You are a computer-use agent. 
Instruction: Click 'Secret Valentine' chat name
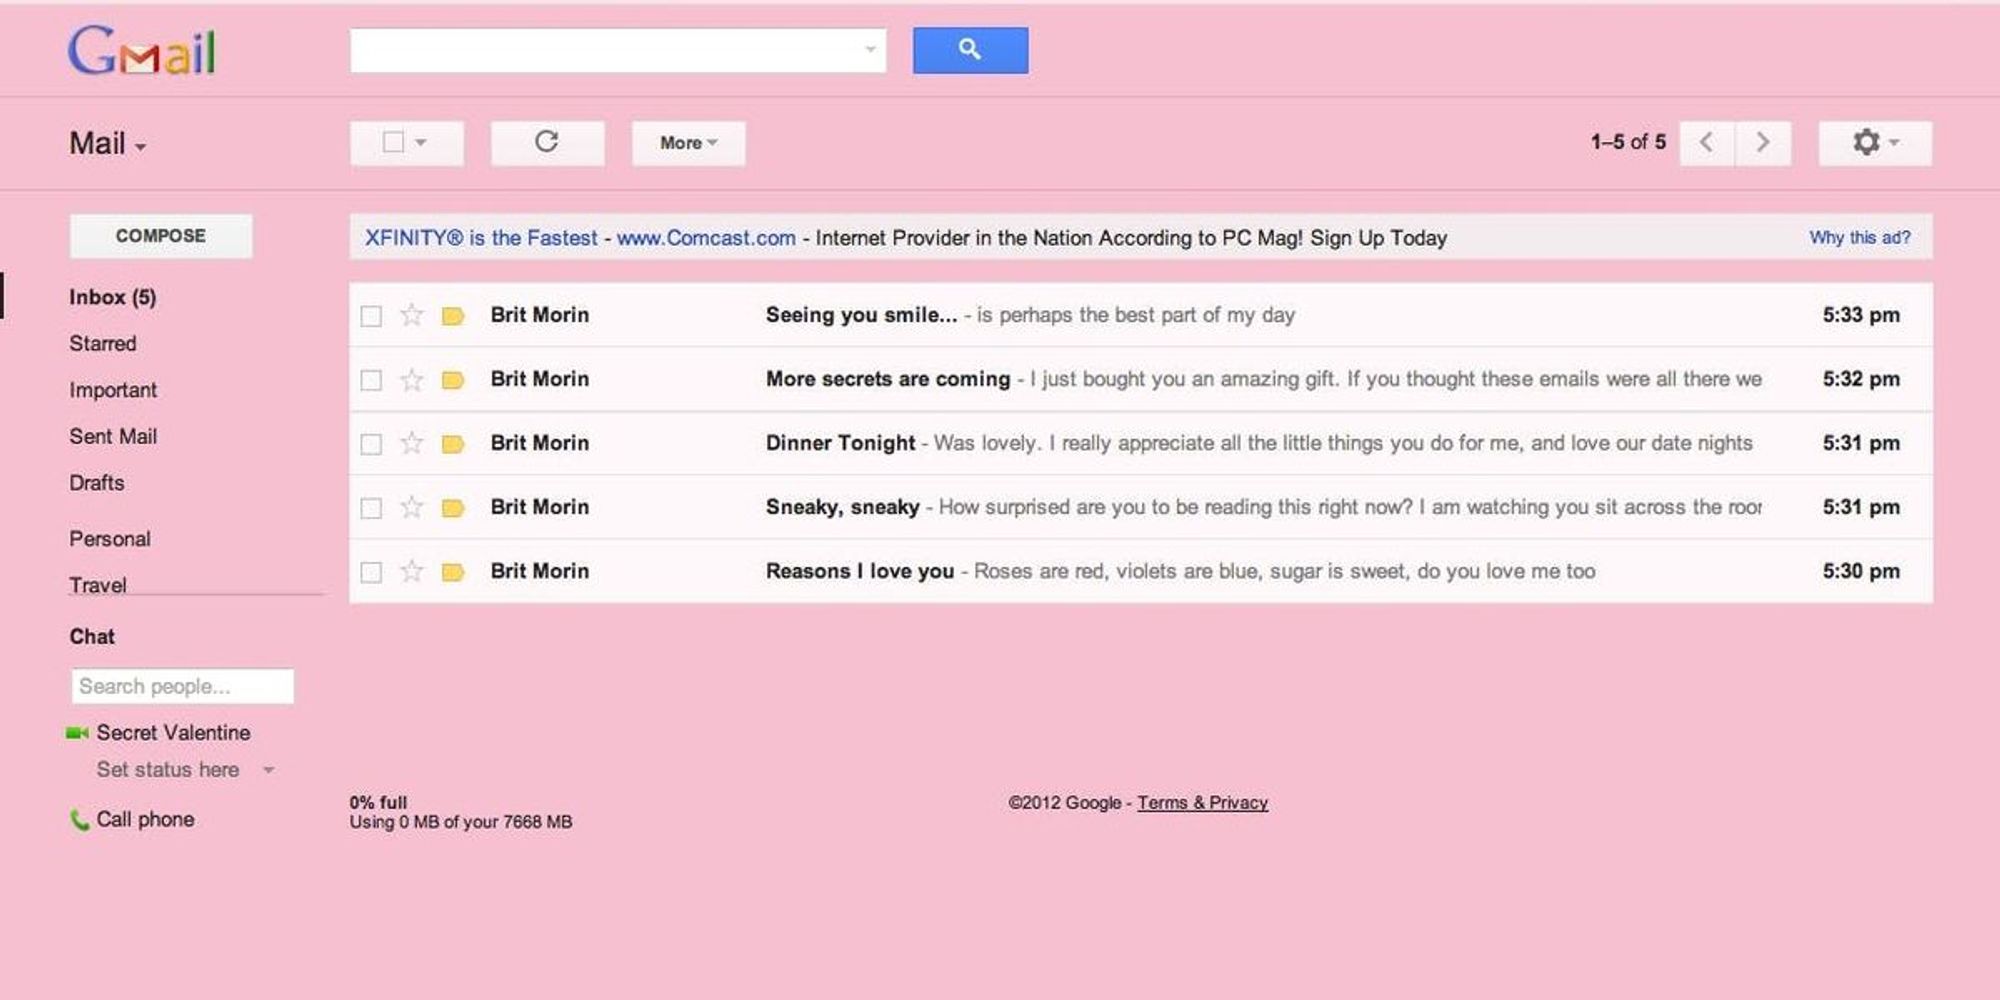click(x=173, y=733)
